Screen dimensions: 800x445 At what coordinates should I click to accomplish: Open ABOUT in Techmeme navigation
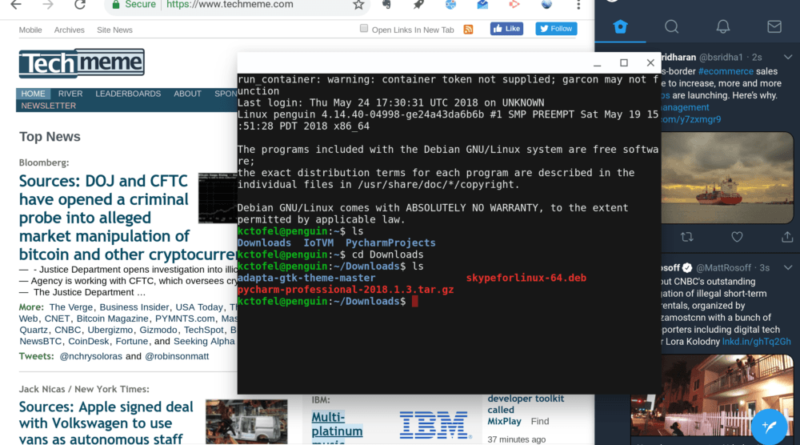pyautogui.click(x=187, y=94)
